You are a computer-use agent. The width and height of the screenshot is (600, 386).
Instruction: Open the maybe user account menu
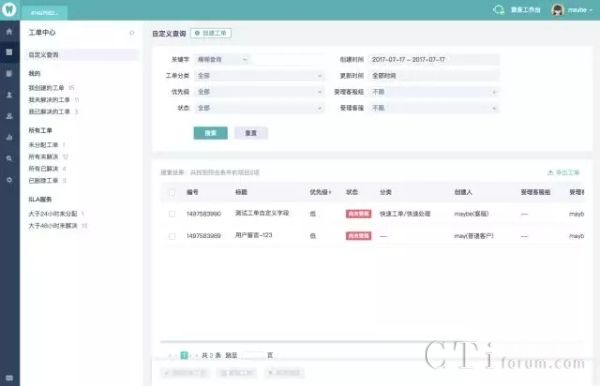coord(572,10)
